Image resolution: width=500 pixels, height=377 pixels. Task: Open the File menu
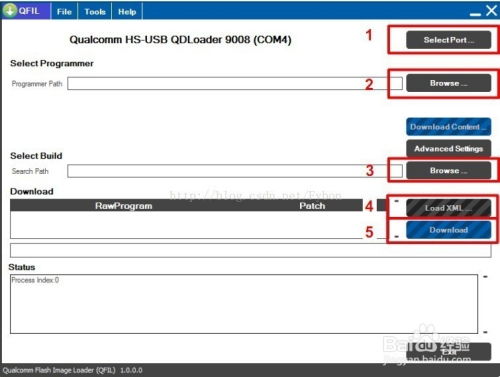pos(64,12)
